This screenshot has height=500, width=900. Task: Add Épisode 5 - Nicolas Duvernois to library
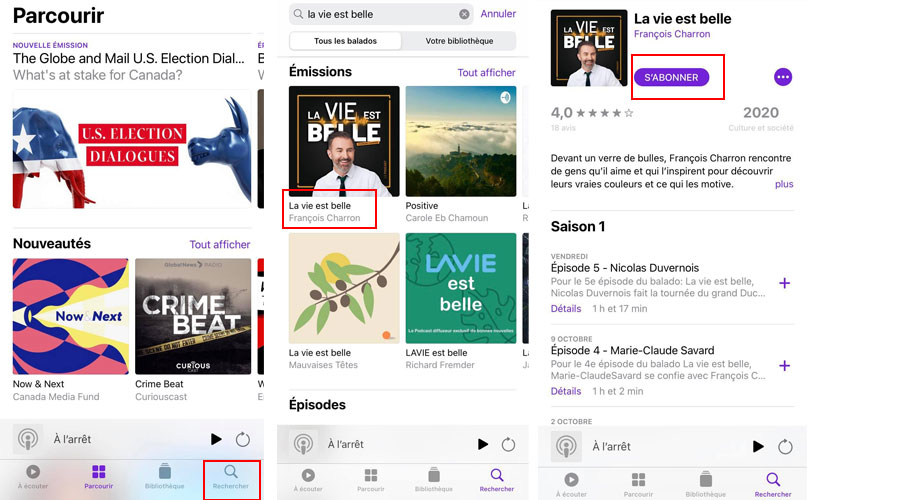(785, 283)
